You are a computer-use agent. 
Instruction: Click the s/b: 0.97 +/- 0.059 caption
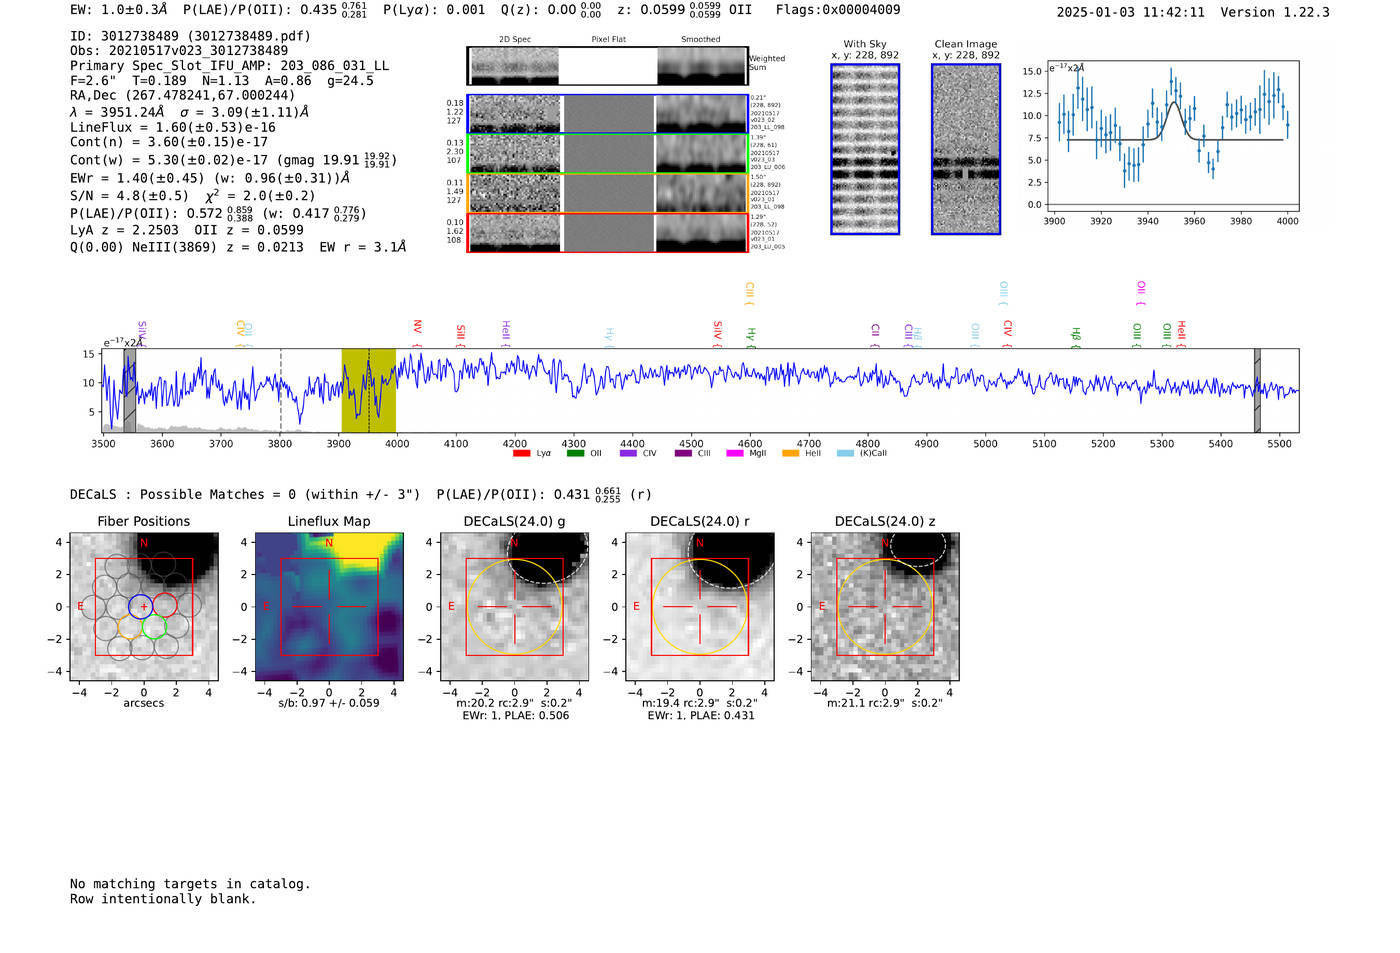point(329,703)
